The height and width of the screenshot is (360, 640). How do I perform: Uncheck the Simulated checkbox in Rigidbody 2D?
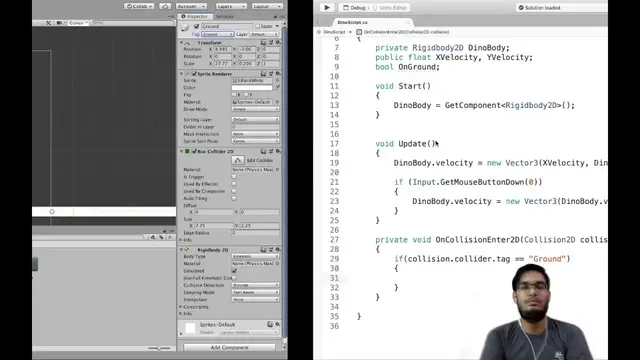point(234,271)
